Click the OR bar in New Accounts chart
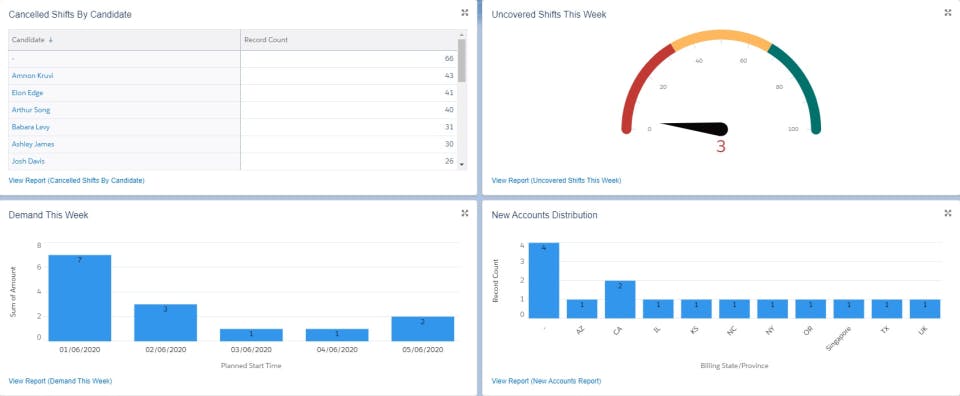960x396 pixels. pyautogui.click(x=811, y=309)
